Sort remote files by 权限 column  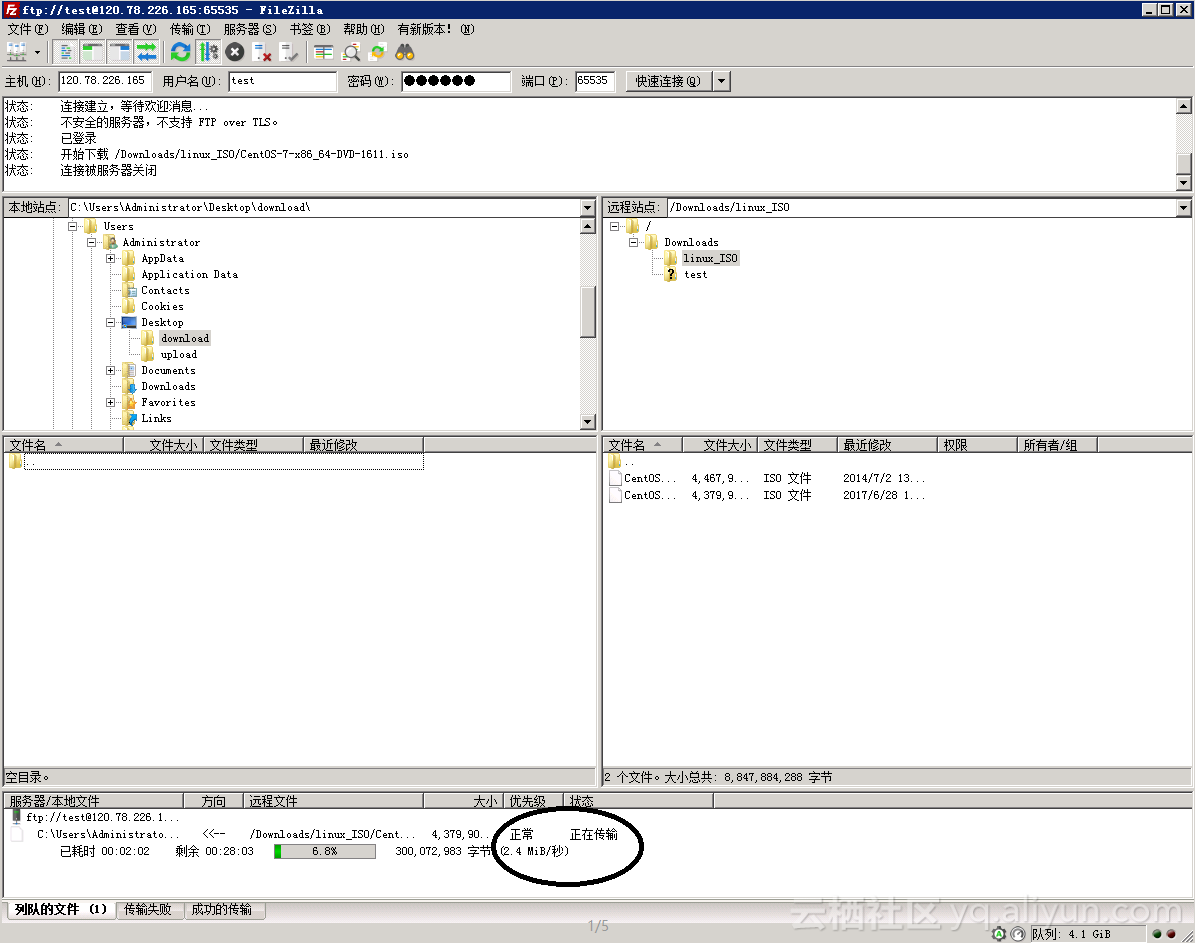click(x=977, y=445)
